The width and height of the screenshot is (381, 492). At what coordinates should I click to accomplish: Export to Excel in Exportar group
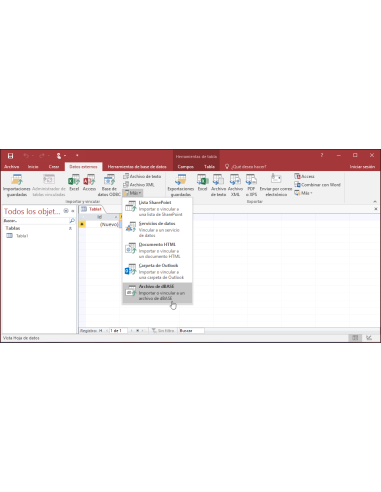click(202, 183)
